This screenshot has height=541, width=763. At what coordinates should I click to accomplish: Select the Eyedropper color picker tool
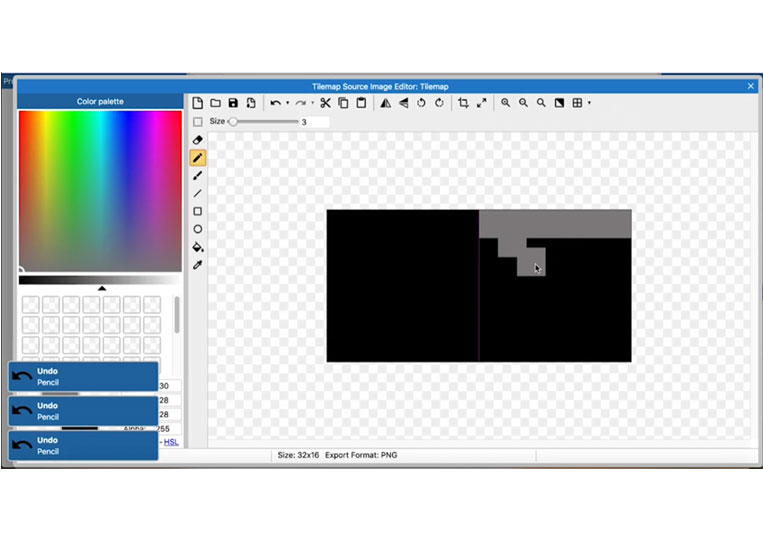198,265
